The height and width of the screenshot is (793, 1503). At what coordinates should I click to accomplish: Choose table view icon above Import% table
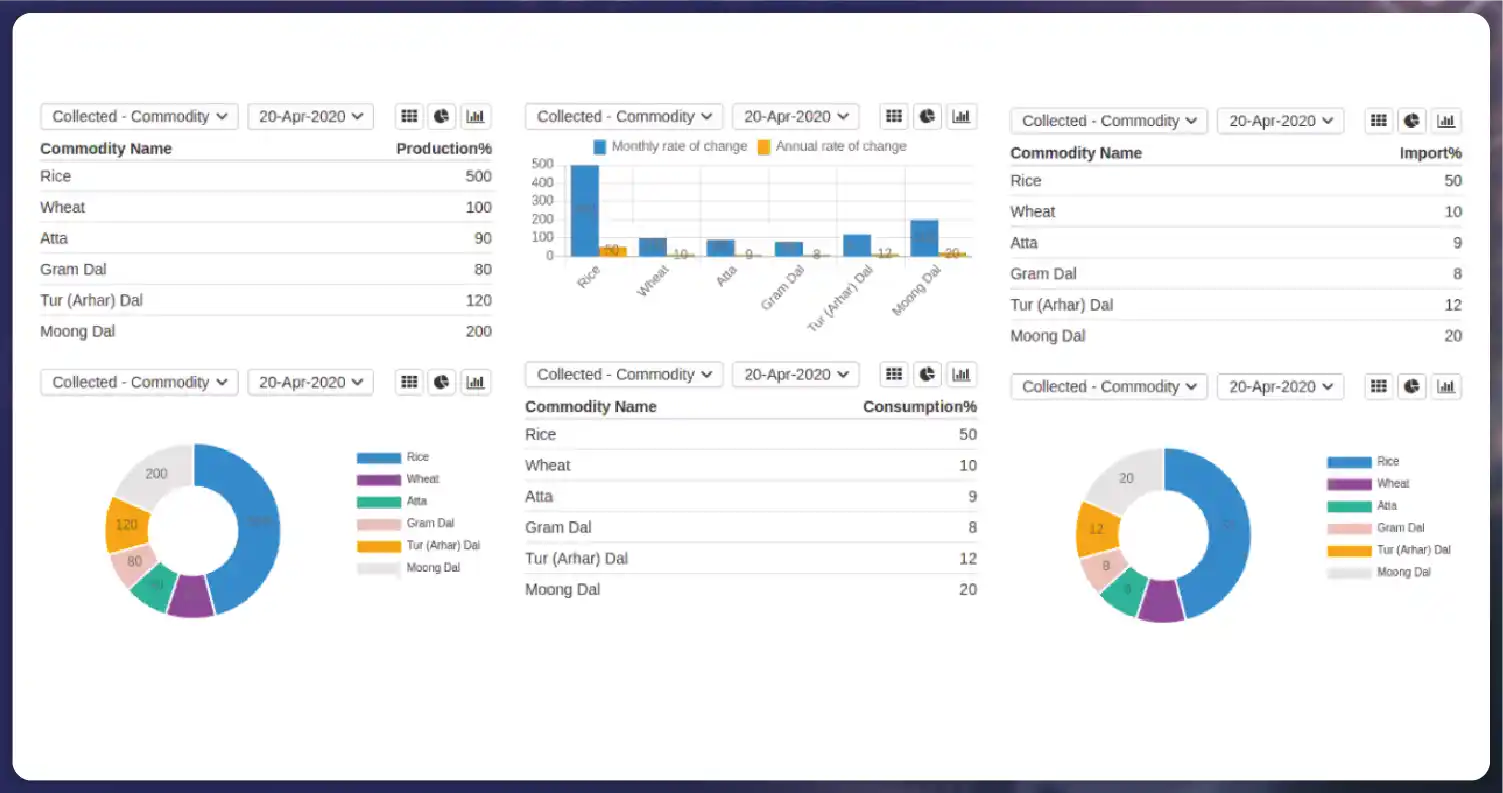1379,120
